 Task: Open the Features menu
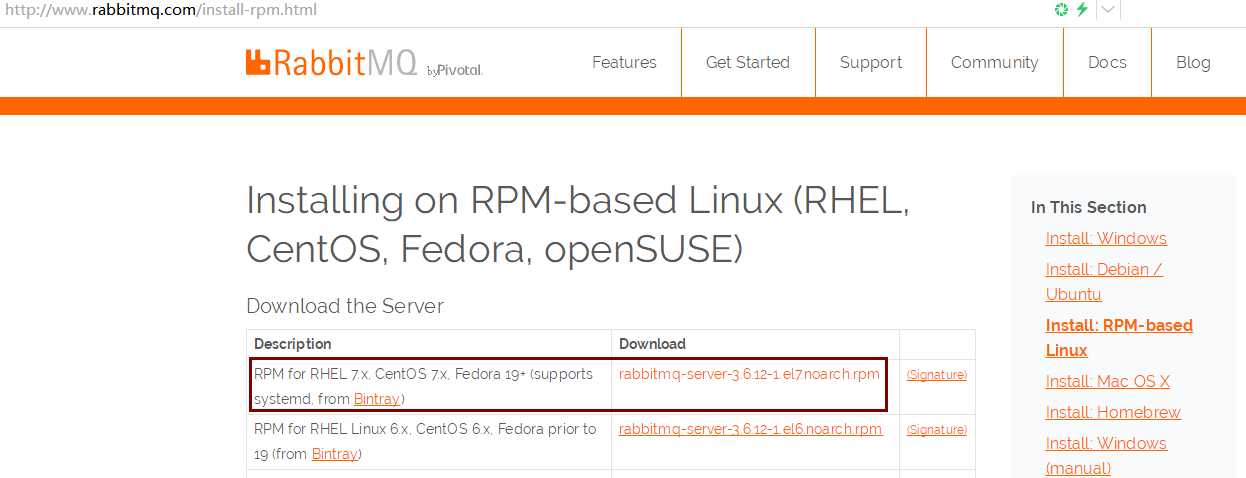pyautogui.click(x=624, y=62)
